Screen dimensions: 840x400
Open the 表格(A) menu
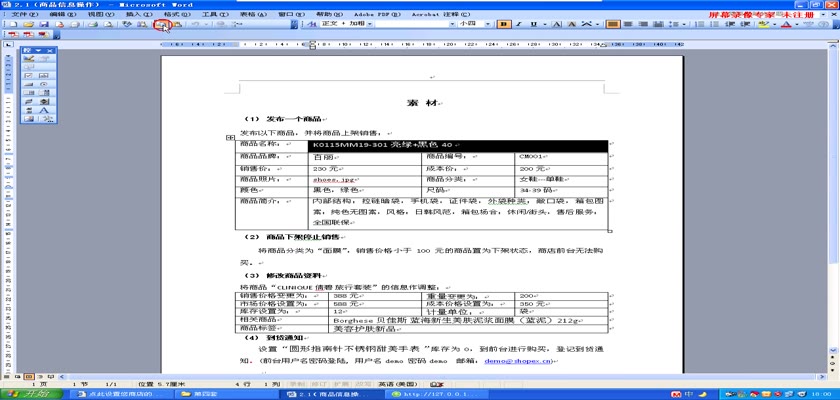(254, 14)
